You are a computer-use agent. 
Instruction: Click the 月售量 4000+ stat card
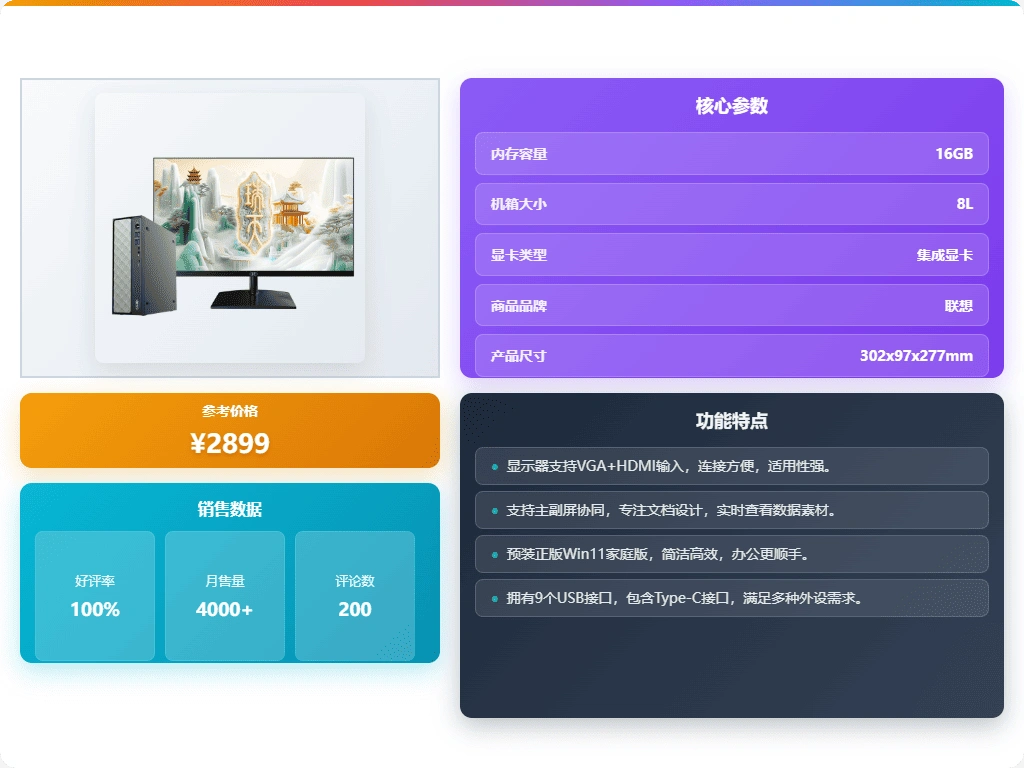coord(224,595)
